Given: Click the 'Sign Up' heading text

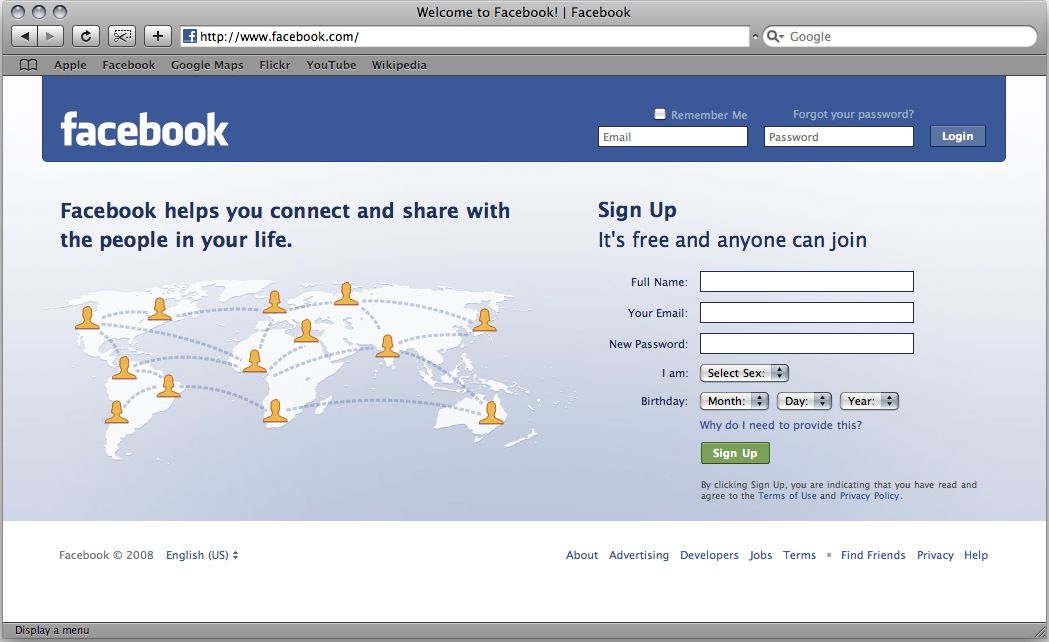Looking at the screenshot, I should tap(637, 210).
